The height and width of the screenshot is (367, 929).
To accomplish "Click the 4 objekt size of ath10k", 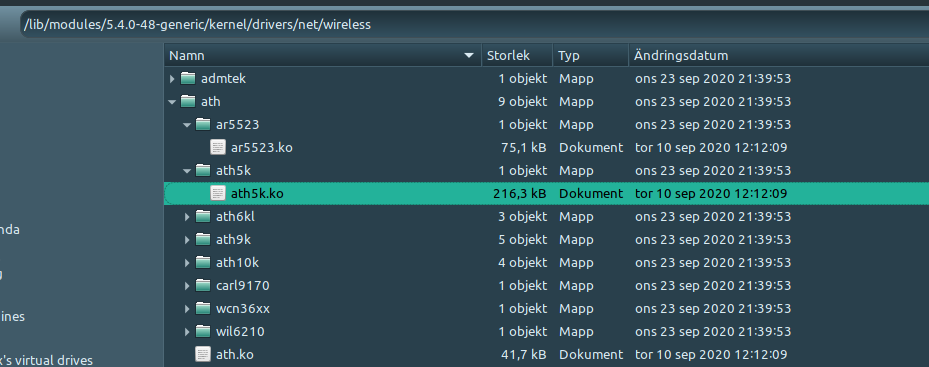I will click(523, 263).
